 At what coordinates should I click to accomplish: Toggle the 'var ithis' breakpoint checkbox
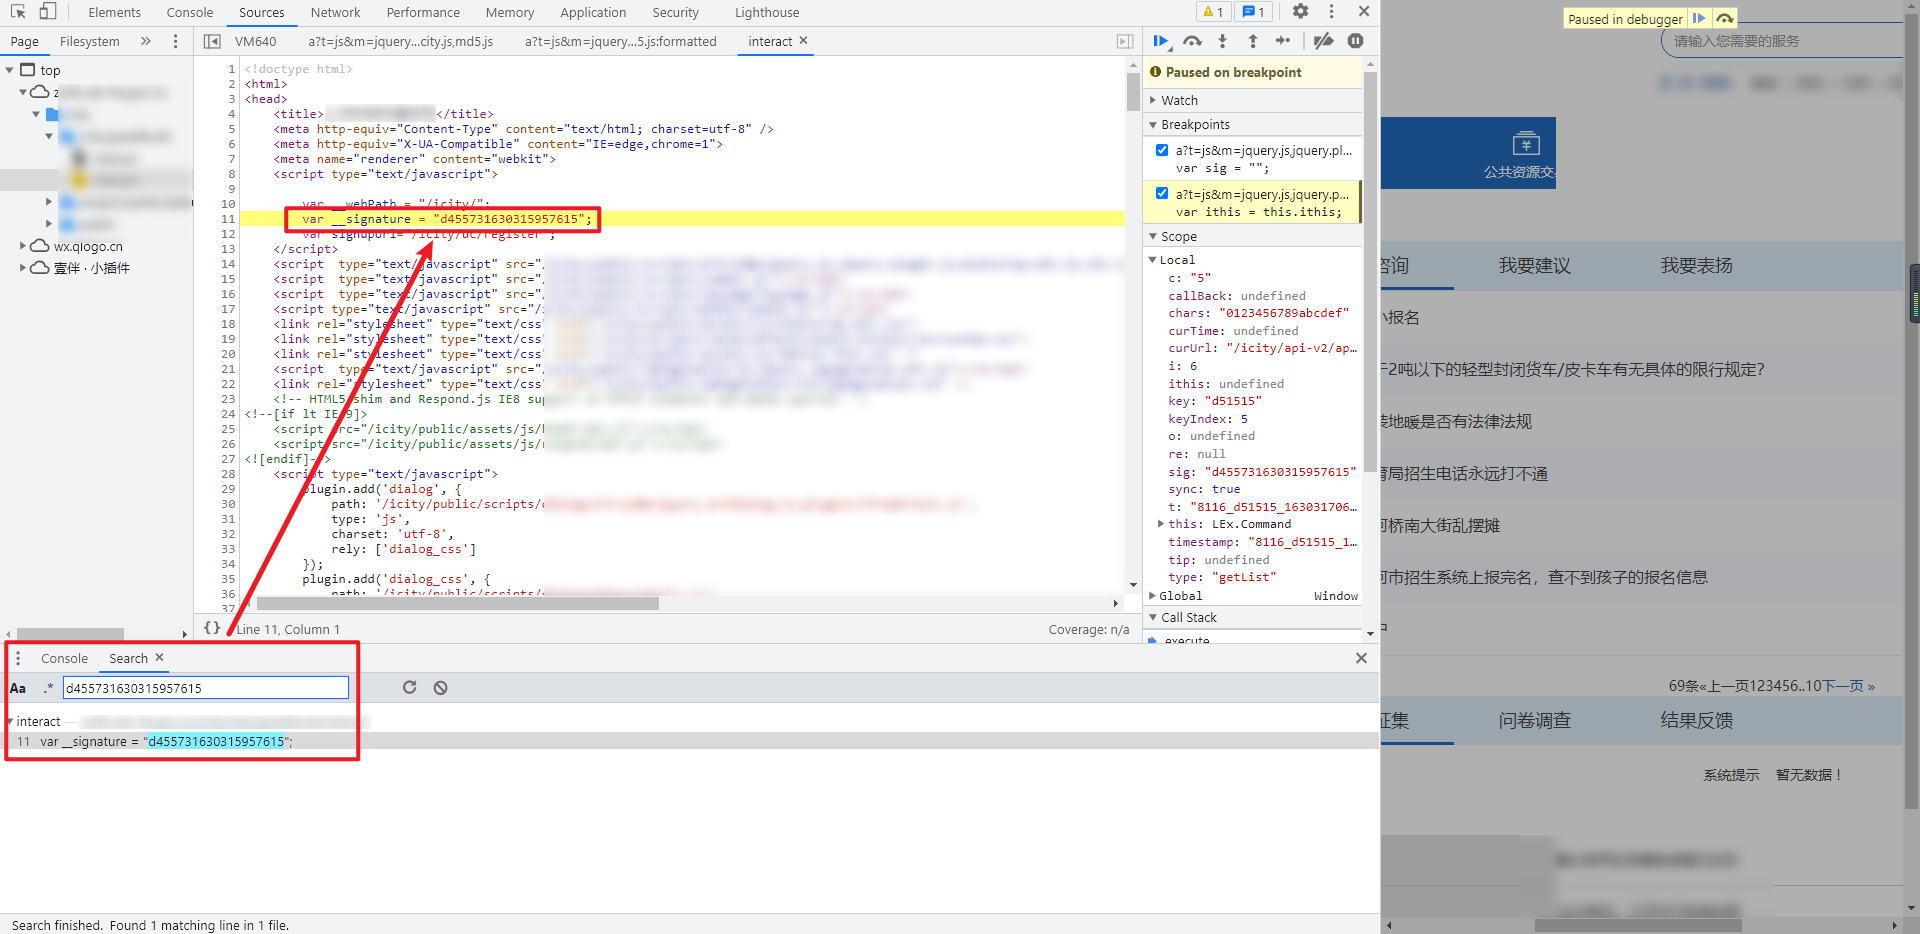[1162, 194]
